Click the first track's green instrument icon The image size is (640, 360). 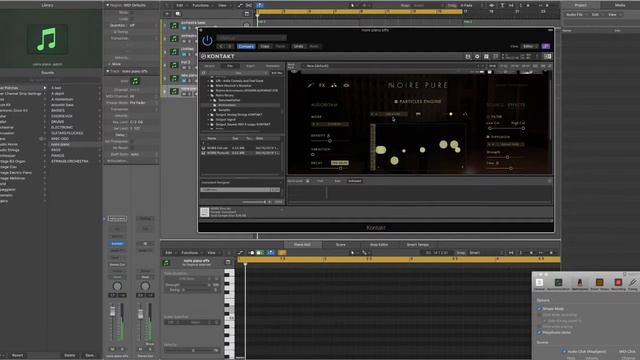(x=174, y=25)
